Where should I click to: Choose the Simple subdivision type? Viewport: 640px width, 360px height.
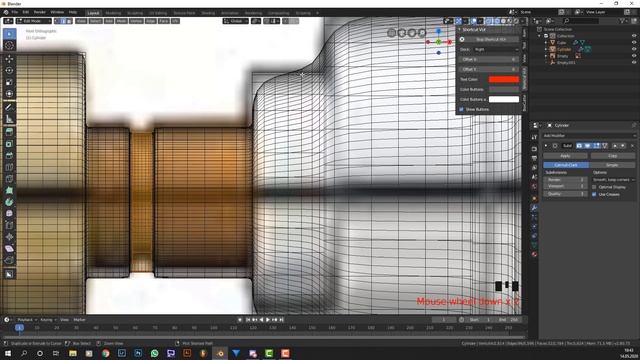(x=612, y=165)
